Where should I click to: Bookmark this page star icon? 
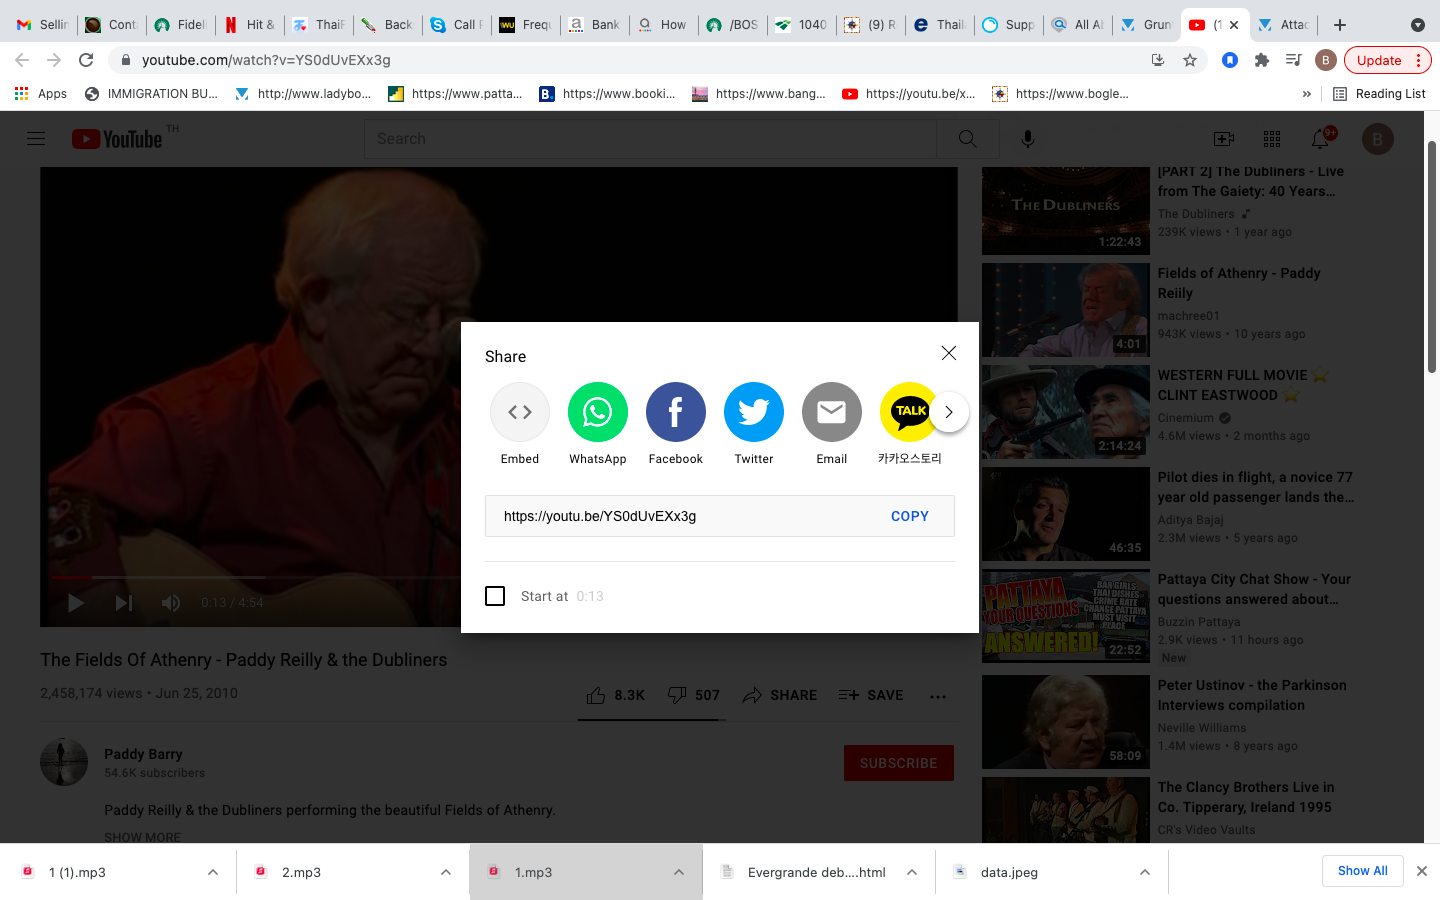1189,60
